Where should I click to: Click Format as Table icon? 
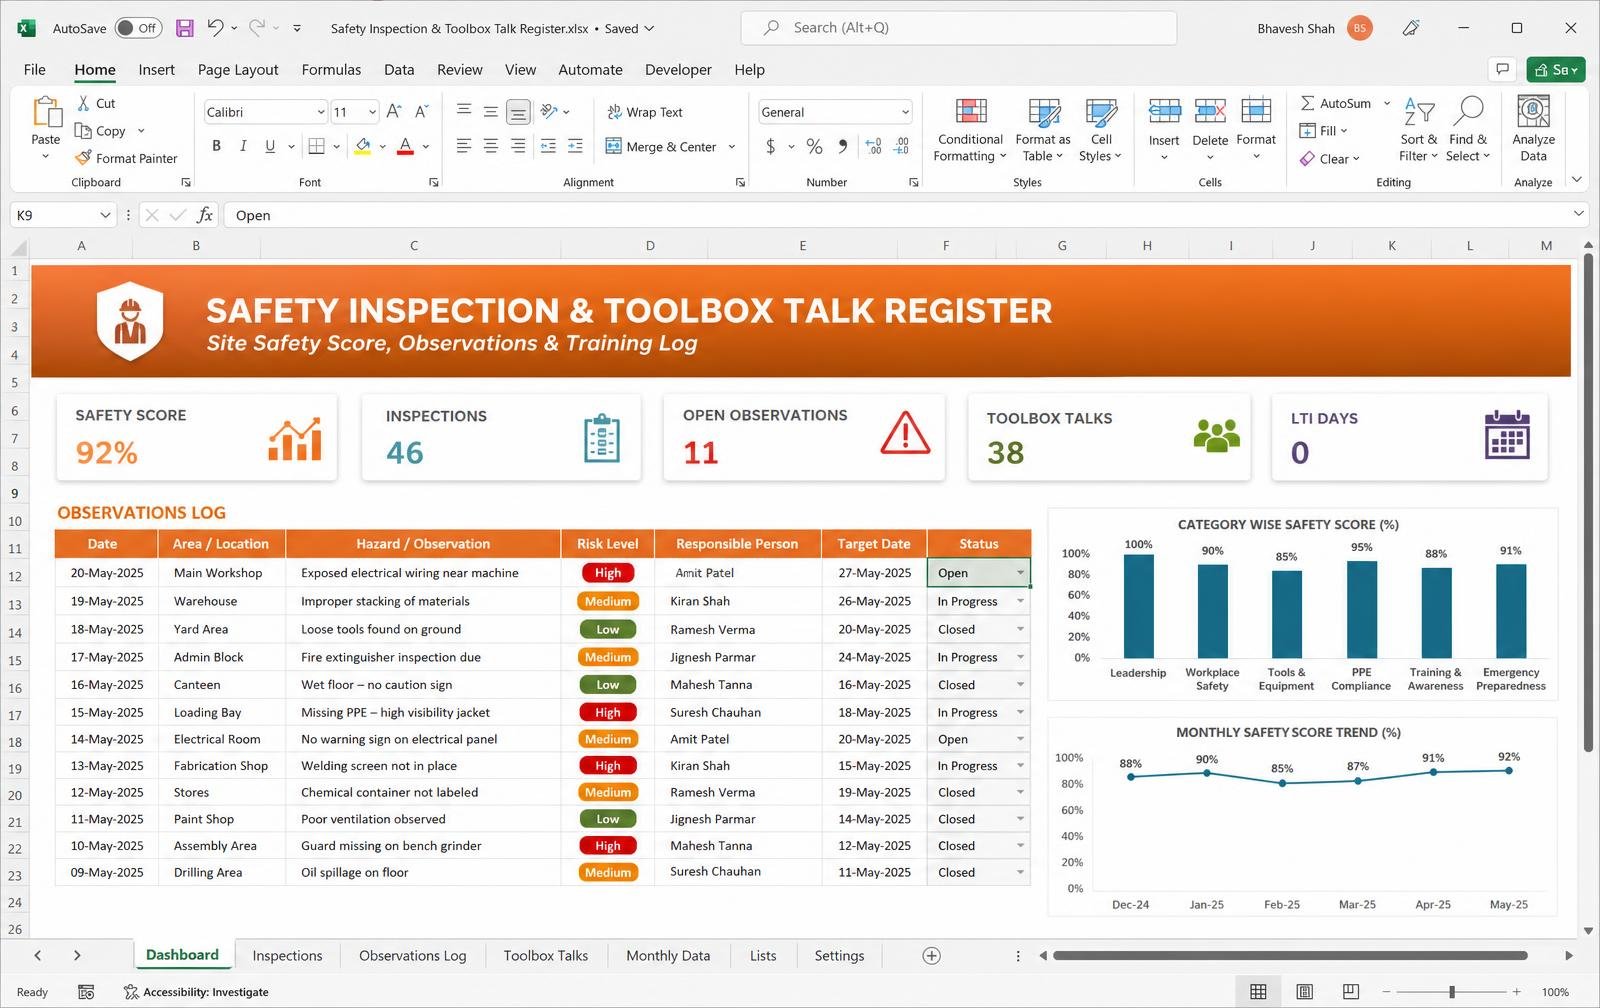click(1043, 111)
